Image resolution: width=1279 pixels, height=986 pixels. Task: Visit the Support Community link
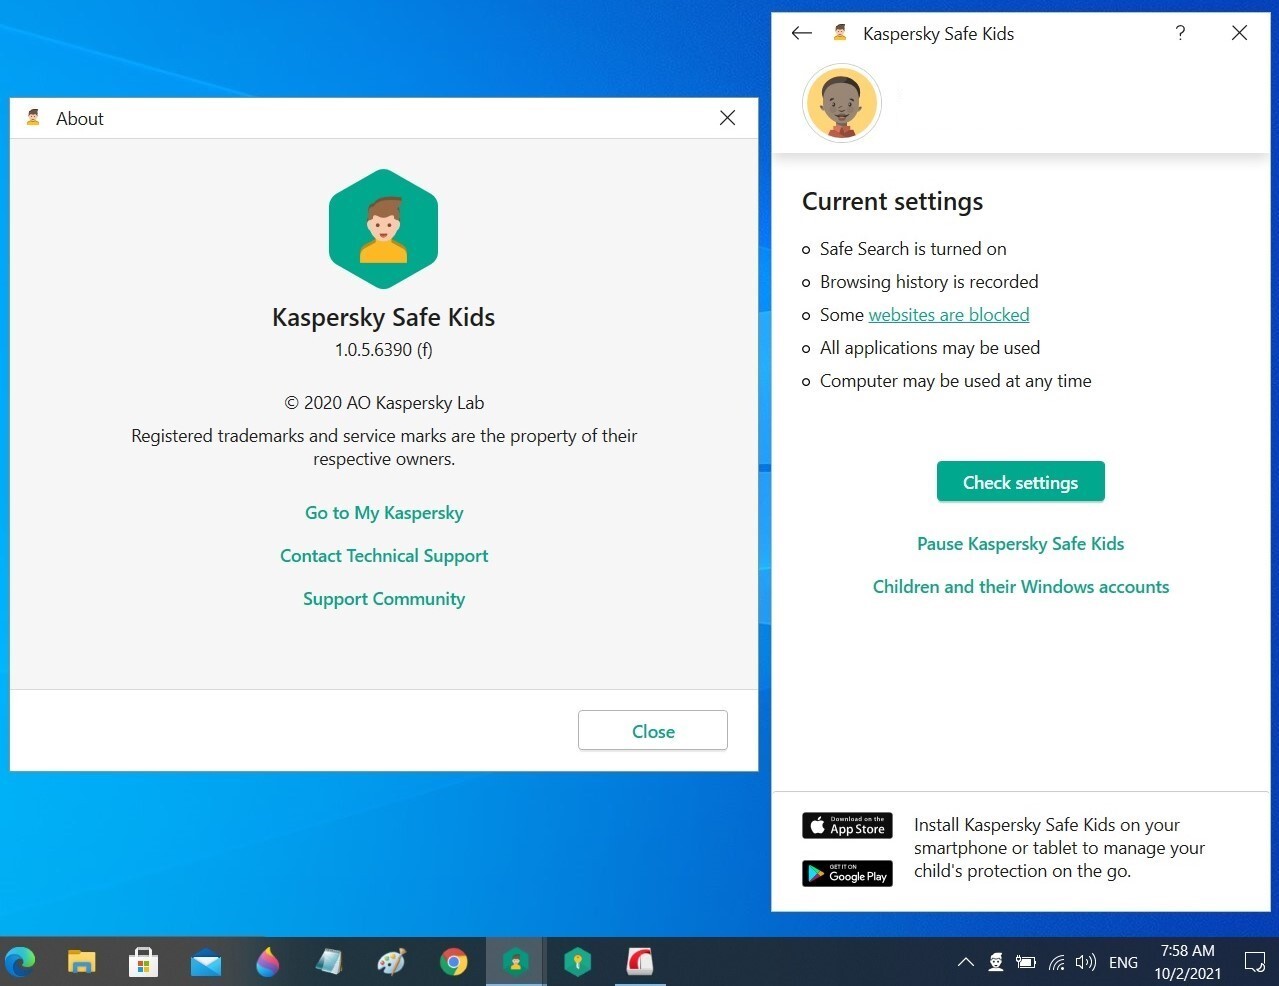pyautogui.click(x=384, y=599)
